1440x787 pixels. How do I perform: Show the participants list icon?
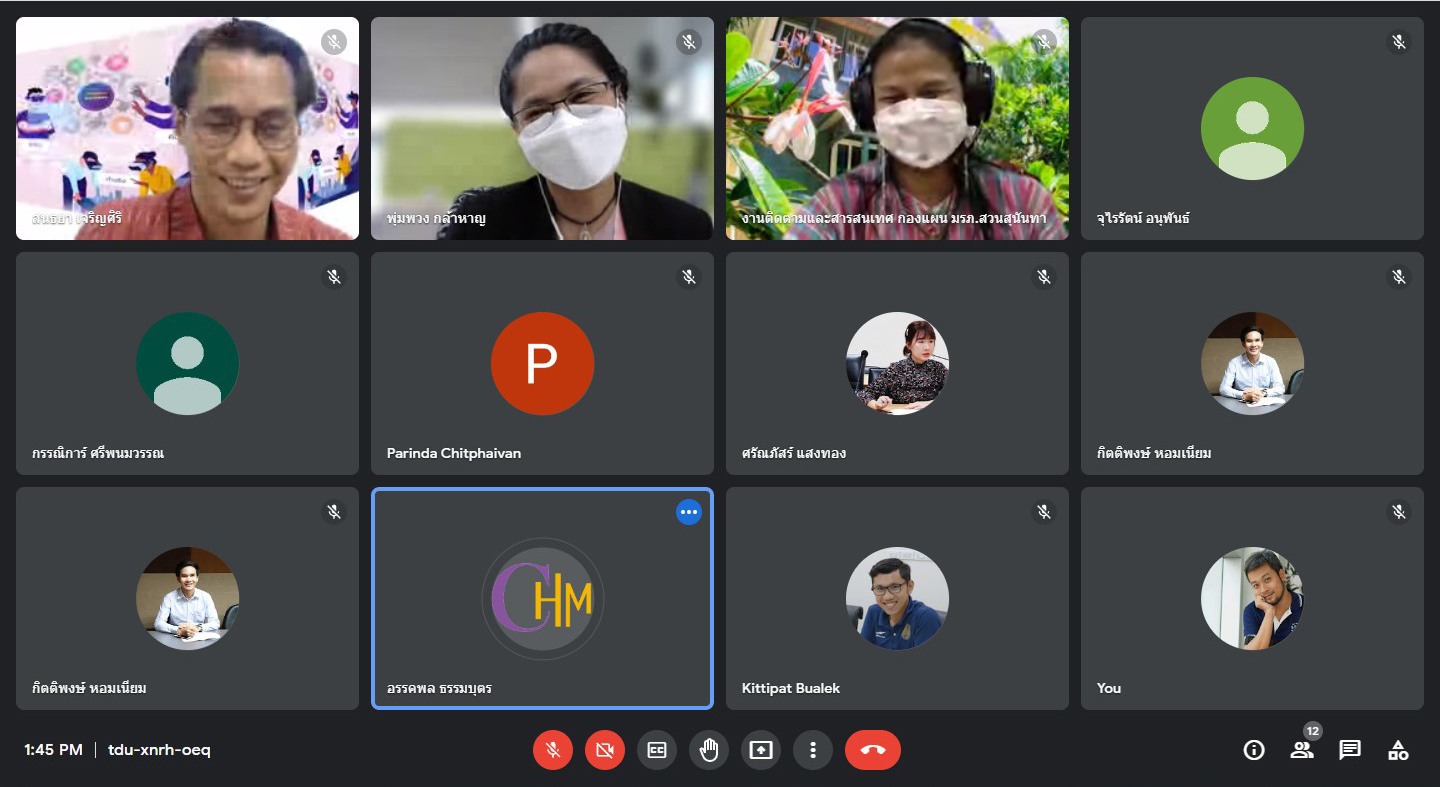[1302, 750]
